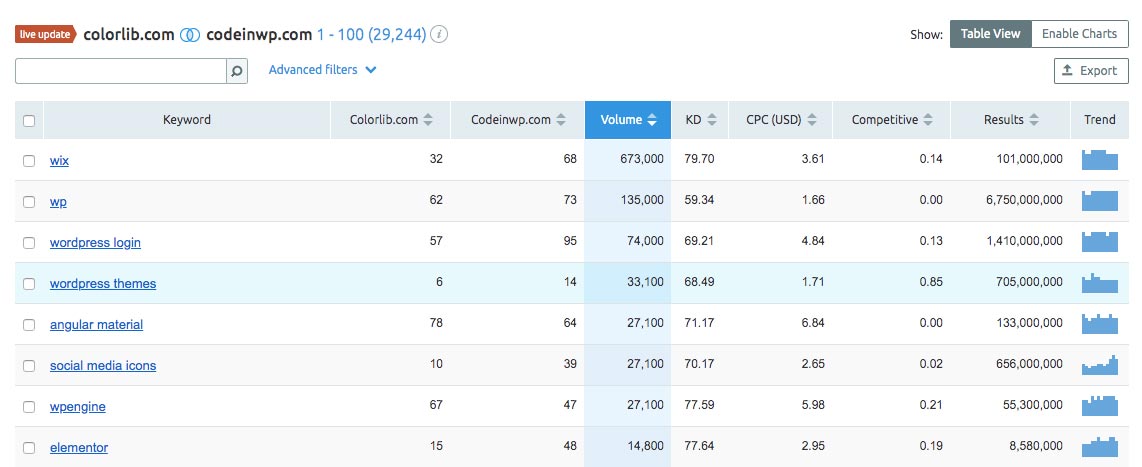Open the wix keyword link
Image resolution: width=1142 pixels, height=467 pixels.
[59, 160]
